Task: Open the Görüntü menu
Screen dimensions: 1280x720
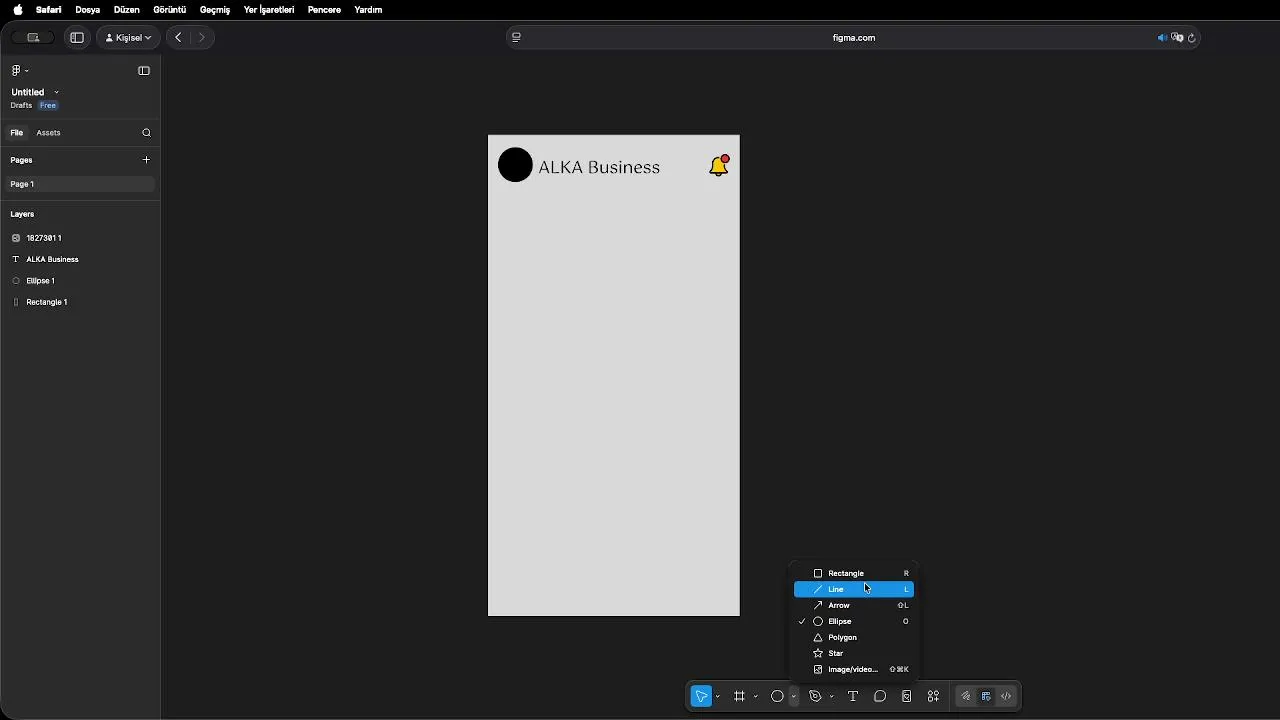Action: 170,9
